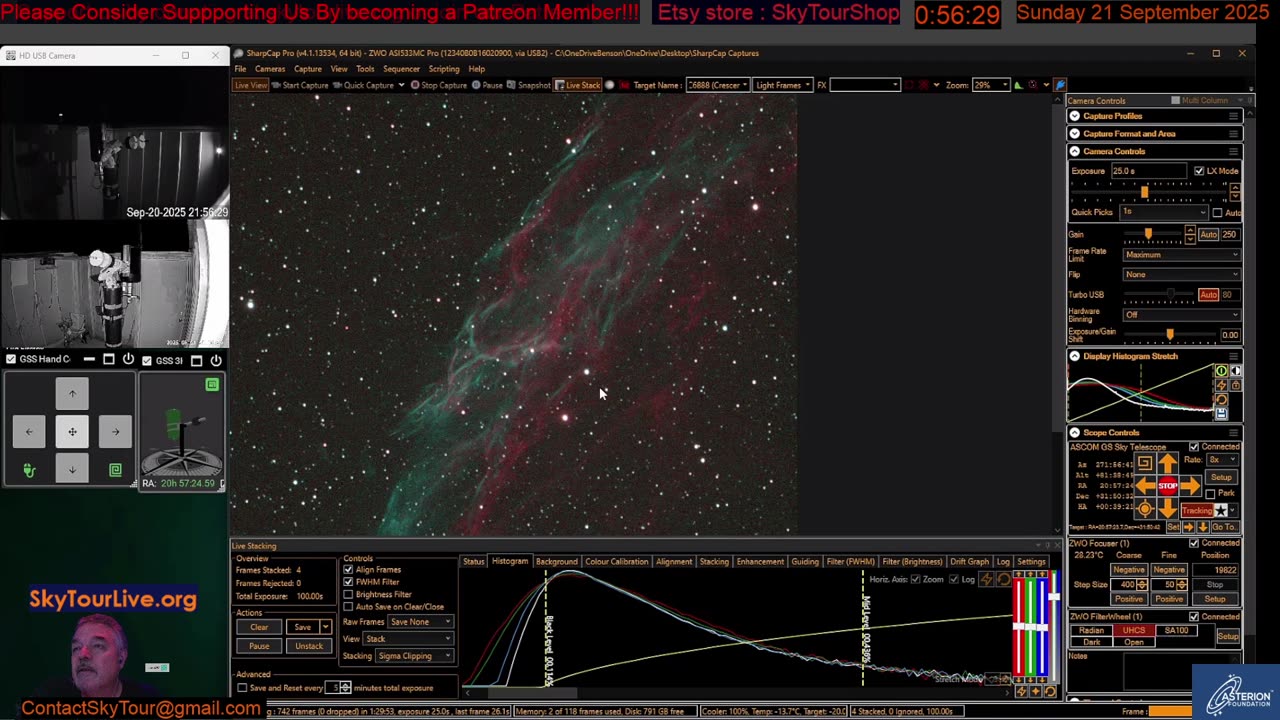The image size is (1280, 720).
Task: Click the Live Stack toolbar button
Action: (x=577, y=85)
